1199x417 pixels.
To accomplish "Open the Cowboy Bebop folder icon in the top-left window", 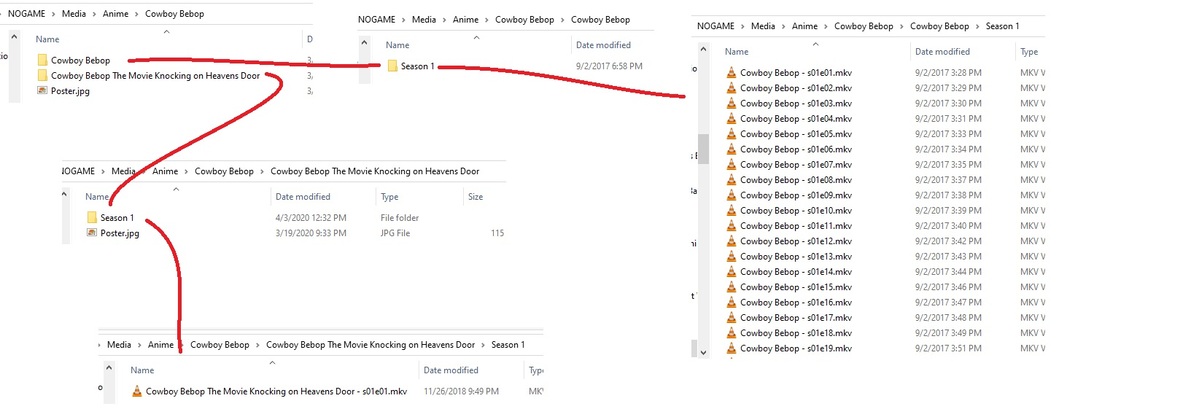I will [43, 60].
